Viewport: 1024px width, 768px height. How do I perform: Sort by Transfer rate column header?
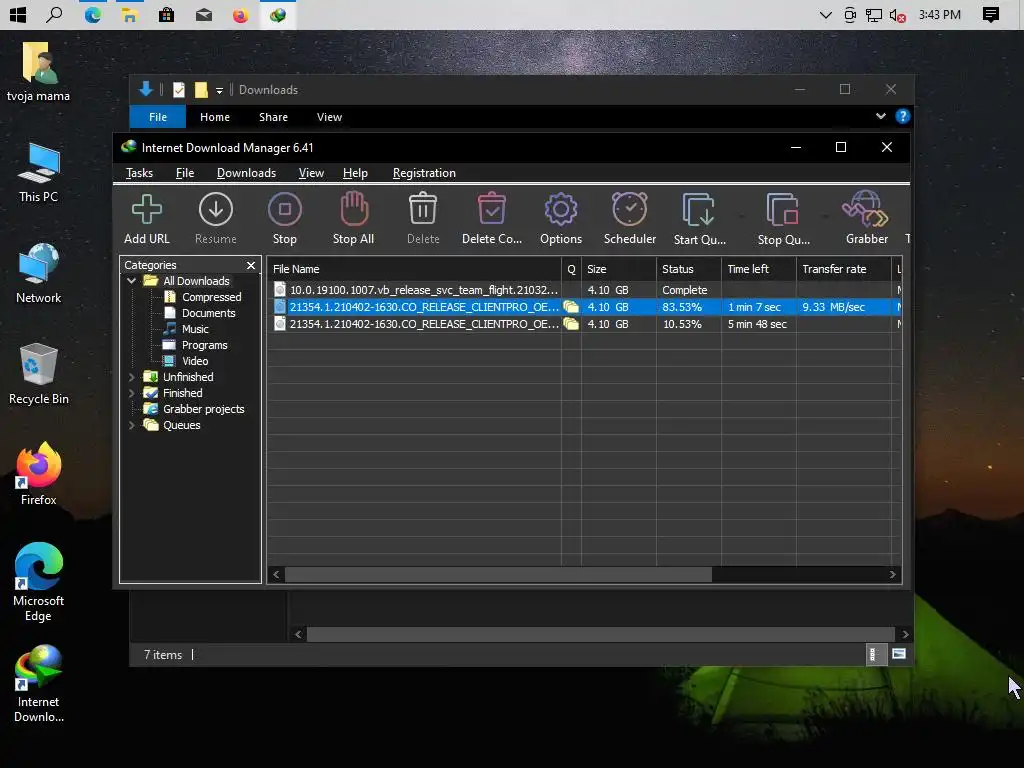tap(843, 269)
